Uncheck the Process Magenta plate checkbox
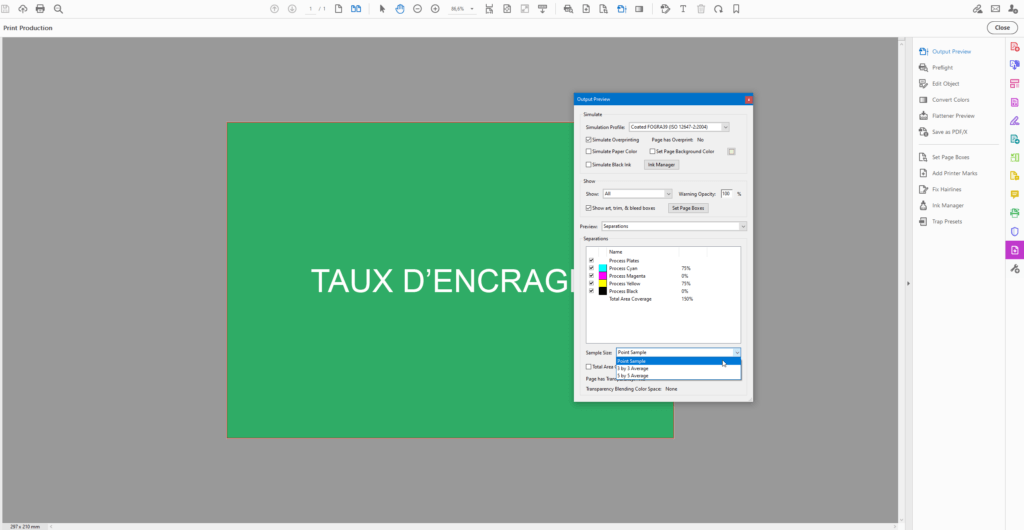The height and width of the screenshot is (530, 1024). (x=591, y=276)
